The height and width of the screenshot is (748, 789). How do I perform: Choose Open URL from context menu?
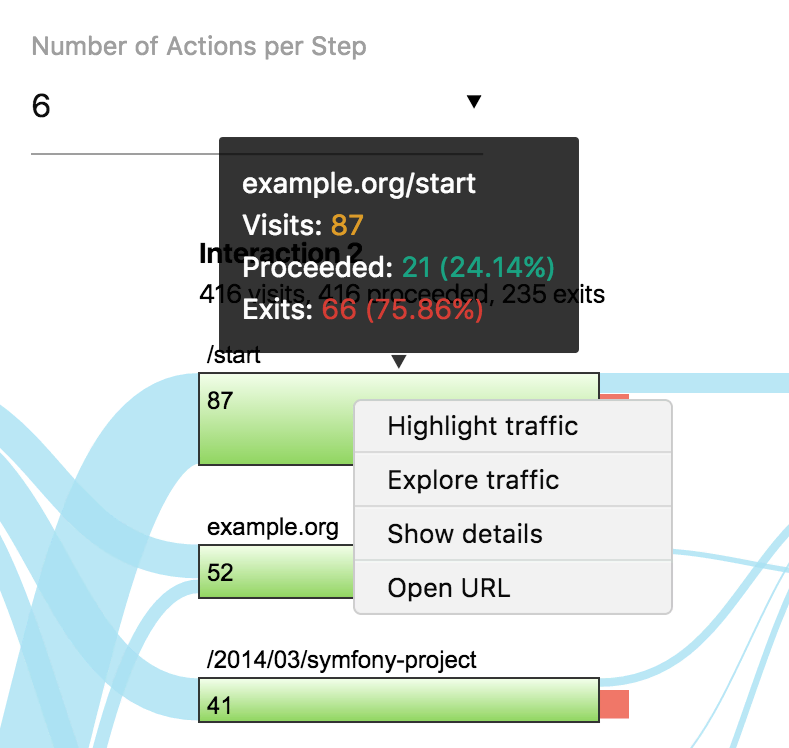click(449, 588)
